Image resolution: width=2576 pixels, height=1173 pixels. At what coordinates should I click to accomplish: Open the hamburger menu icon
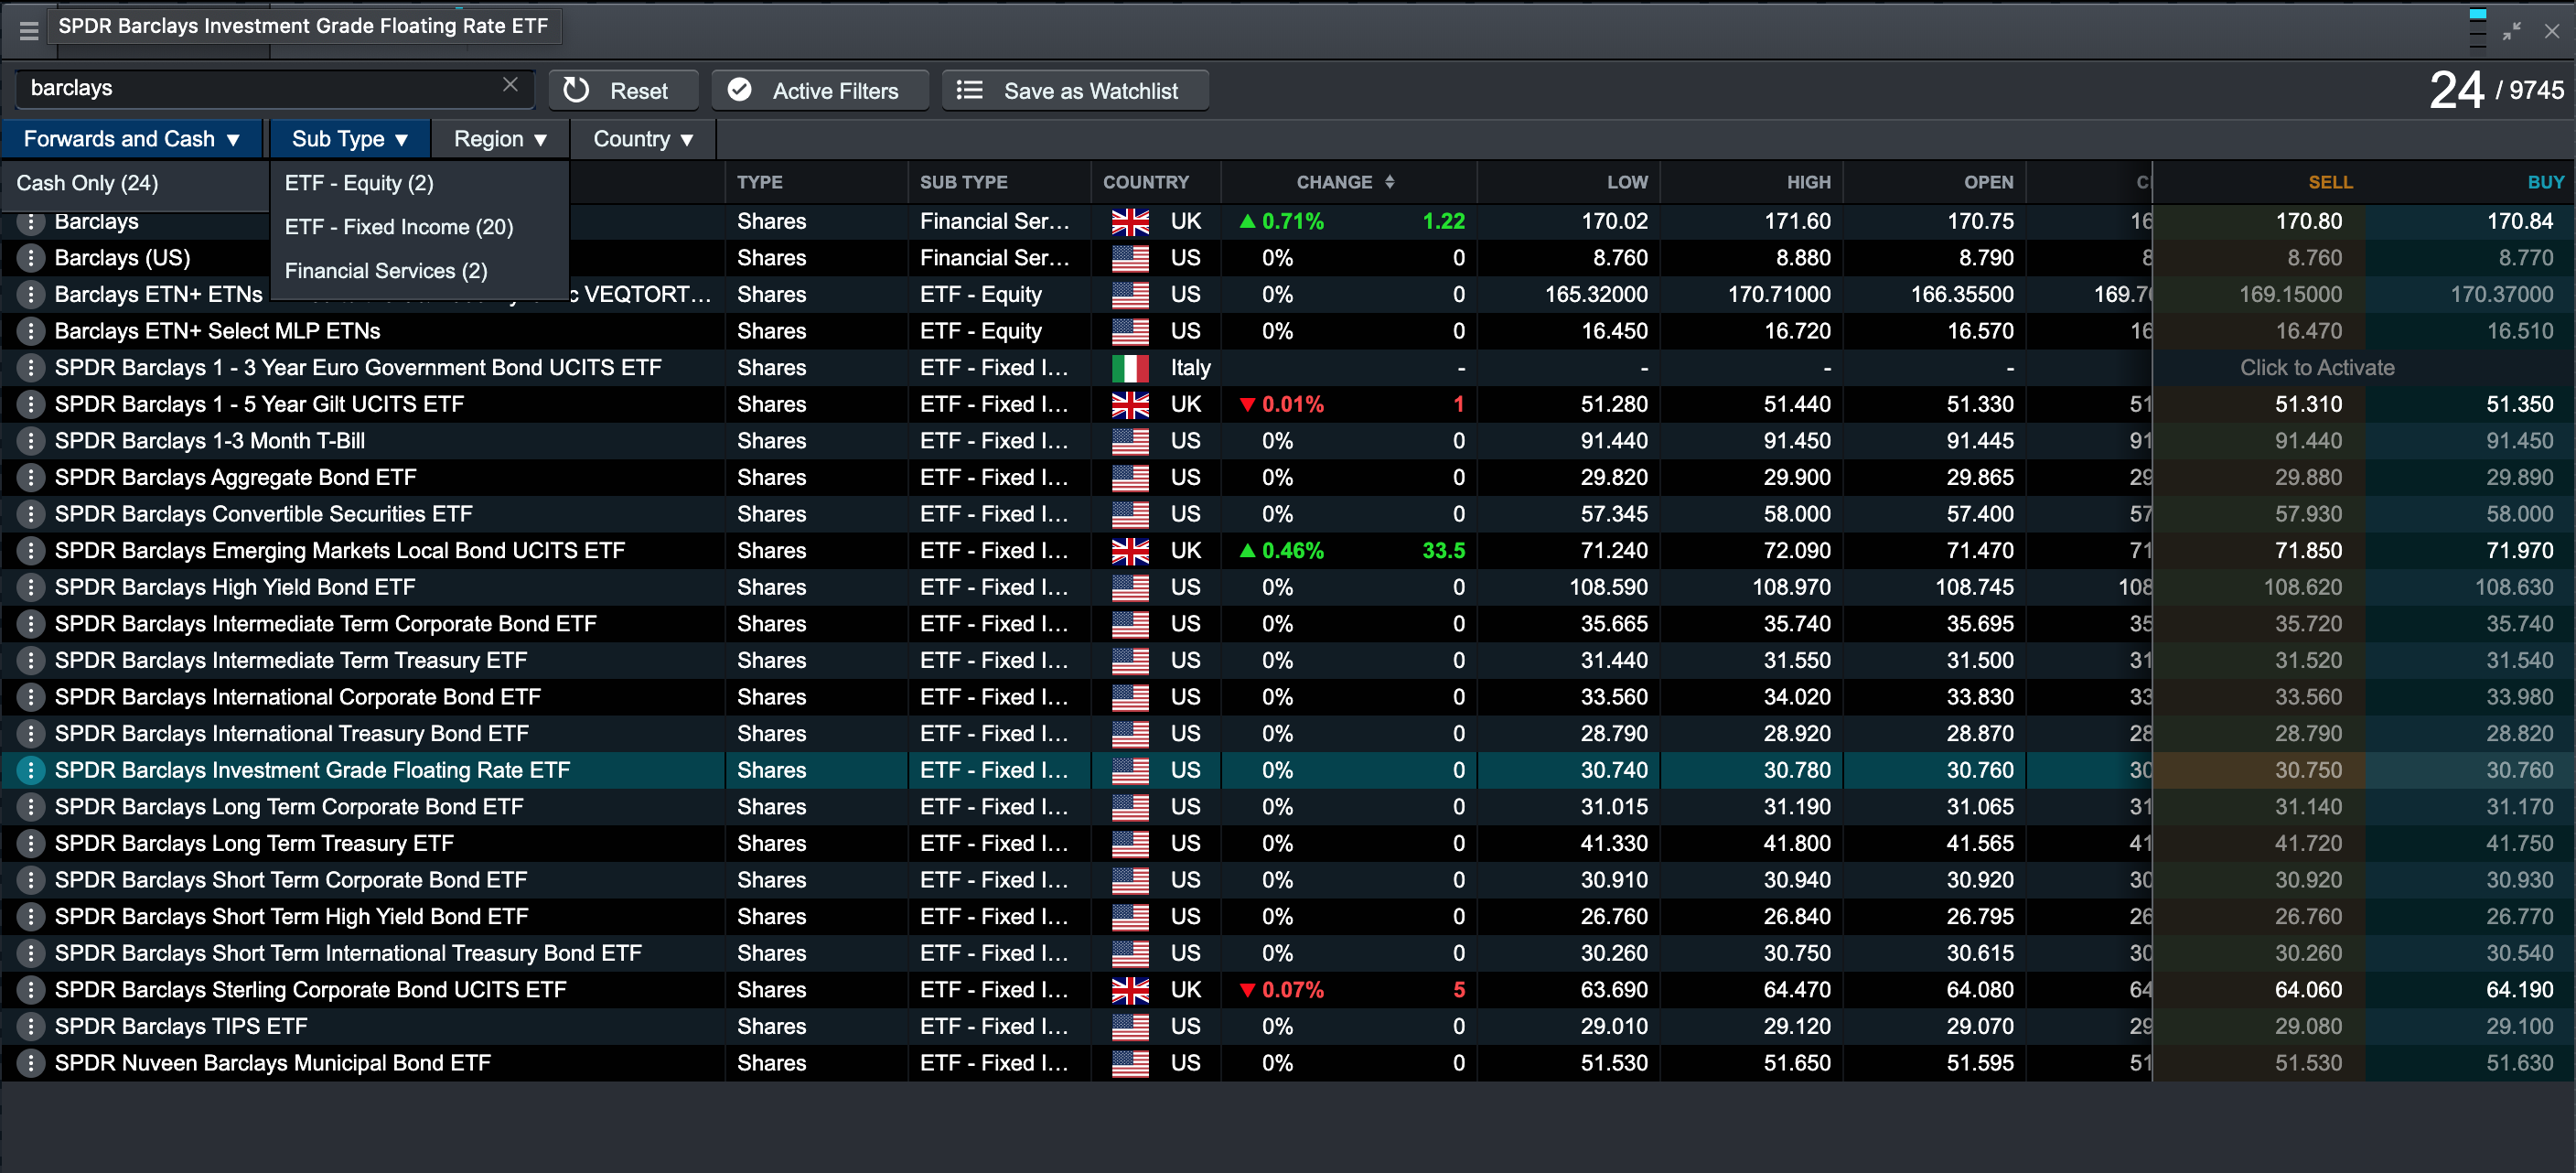tap(28, 30)
